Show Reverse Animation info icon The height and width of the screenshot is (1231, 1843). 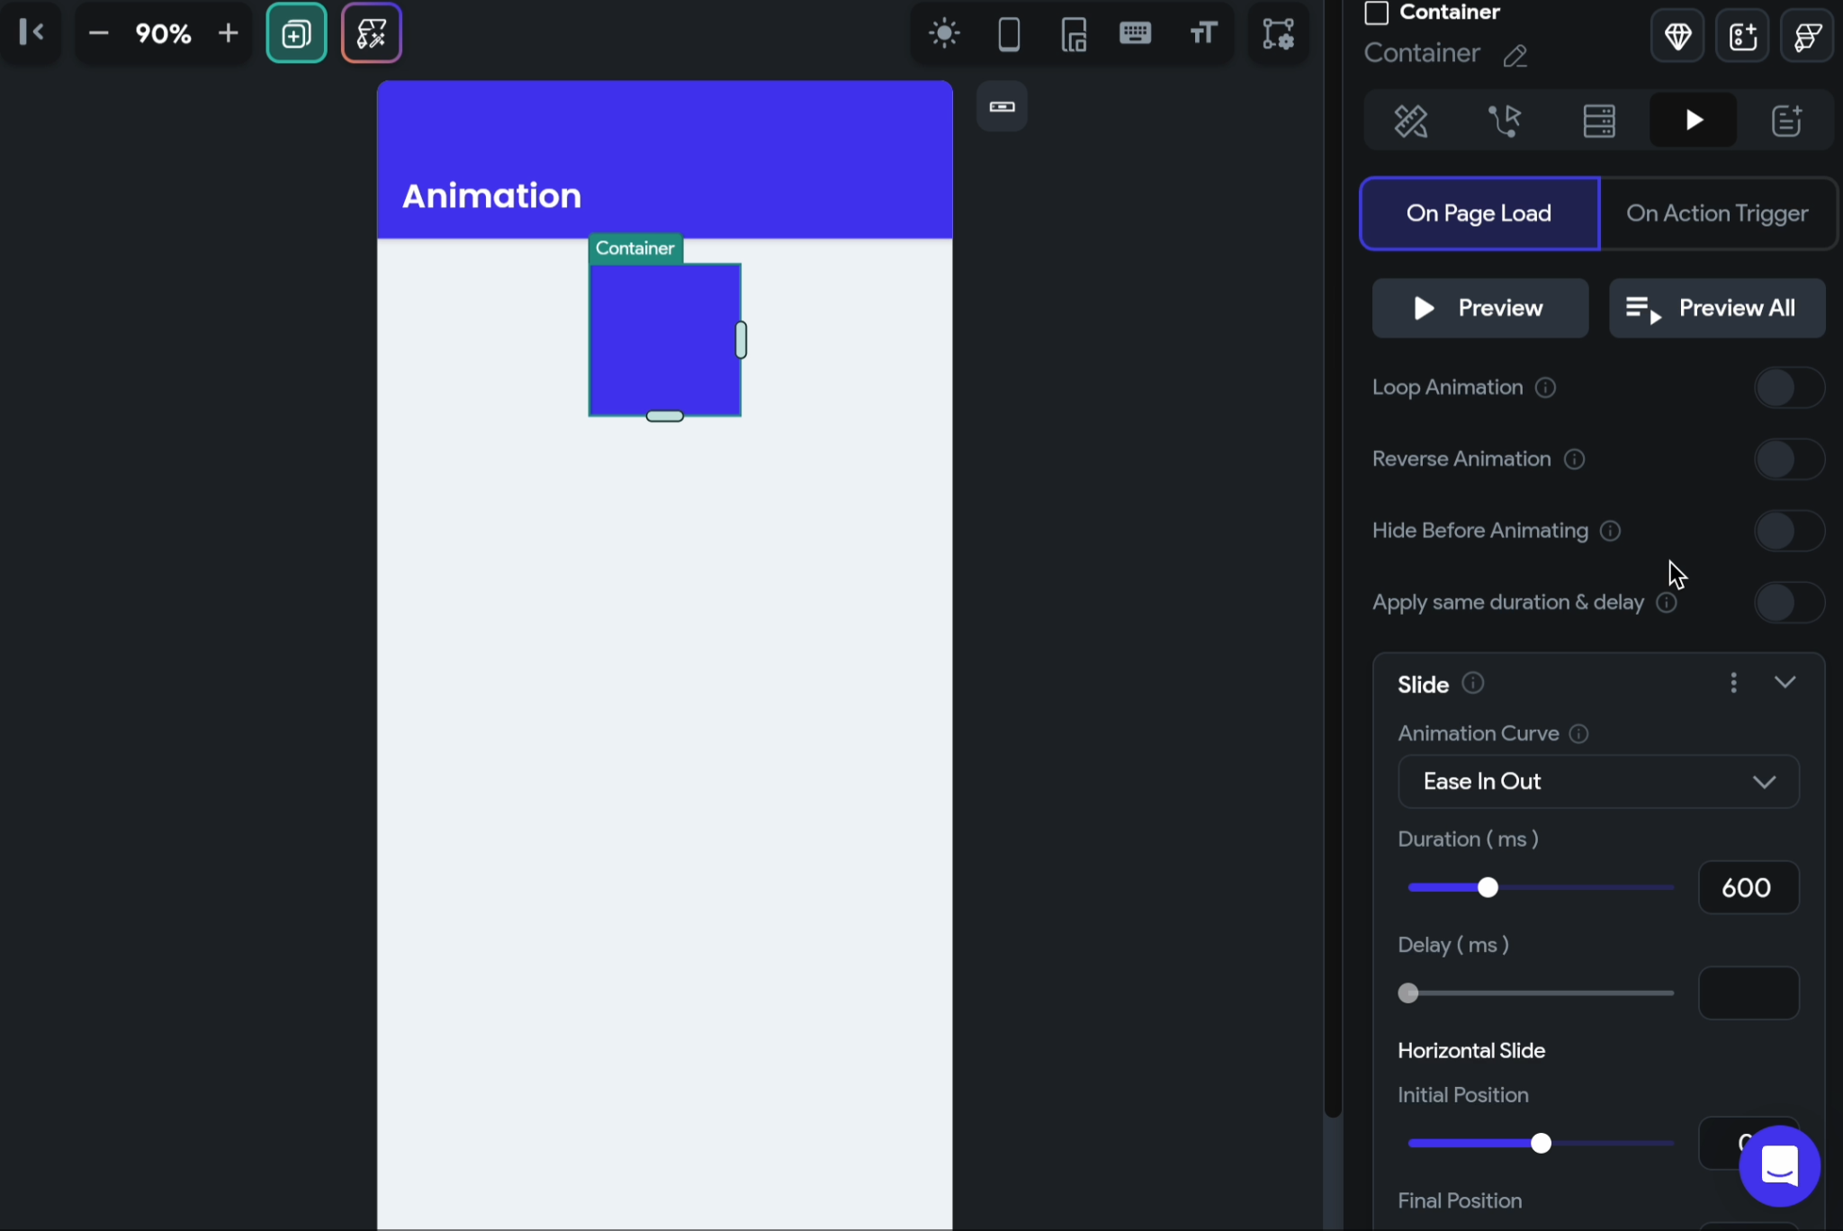(1574, 460)
